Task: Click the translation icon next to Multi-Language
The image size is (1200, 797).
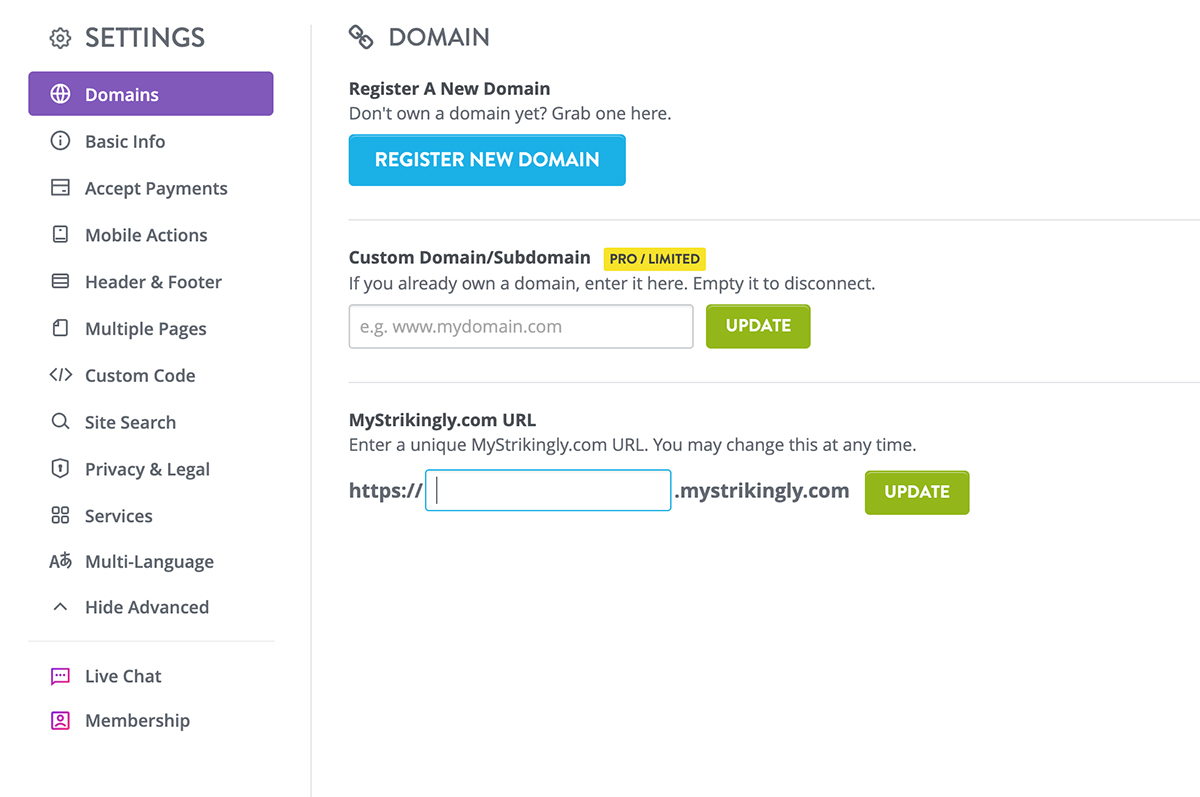Action: 61,561
